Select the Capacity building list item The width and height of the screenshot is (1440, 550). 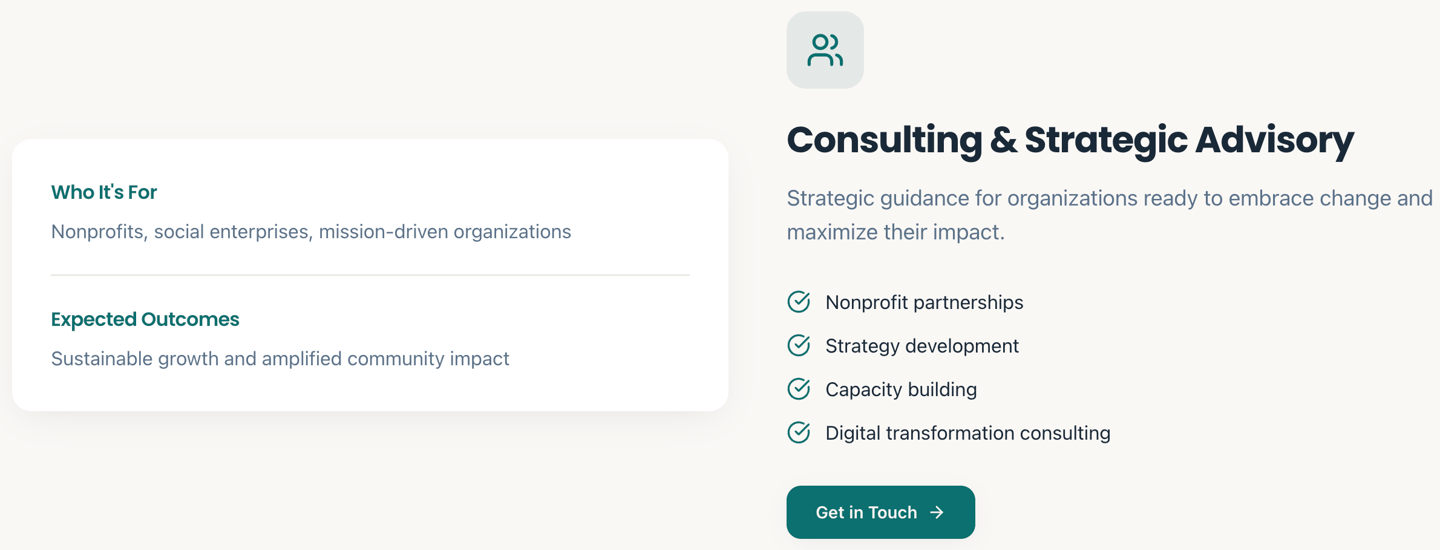(901, 389)
